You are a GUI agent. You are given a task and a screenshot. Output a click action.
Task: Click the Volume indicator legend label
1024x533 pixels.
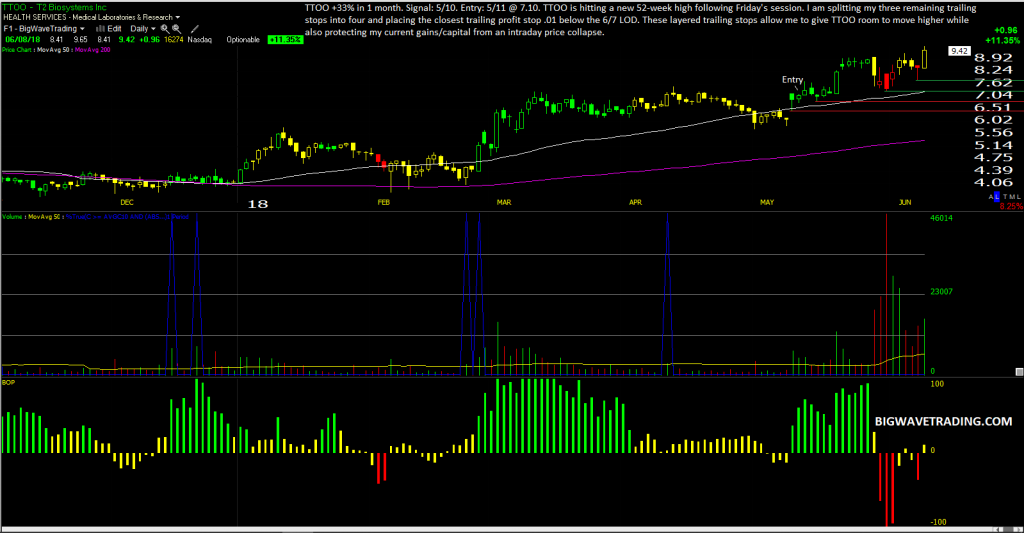click(12, 216)
